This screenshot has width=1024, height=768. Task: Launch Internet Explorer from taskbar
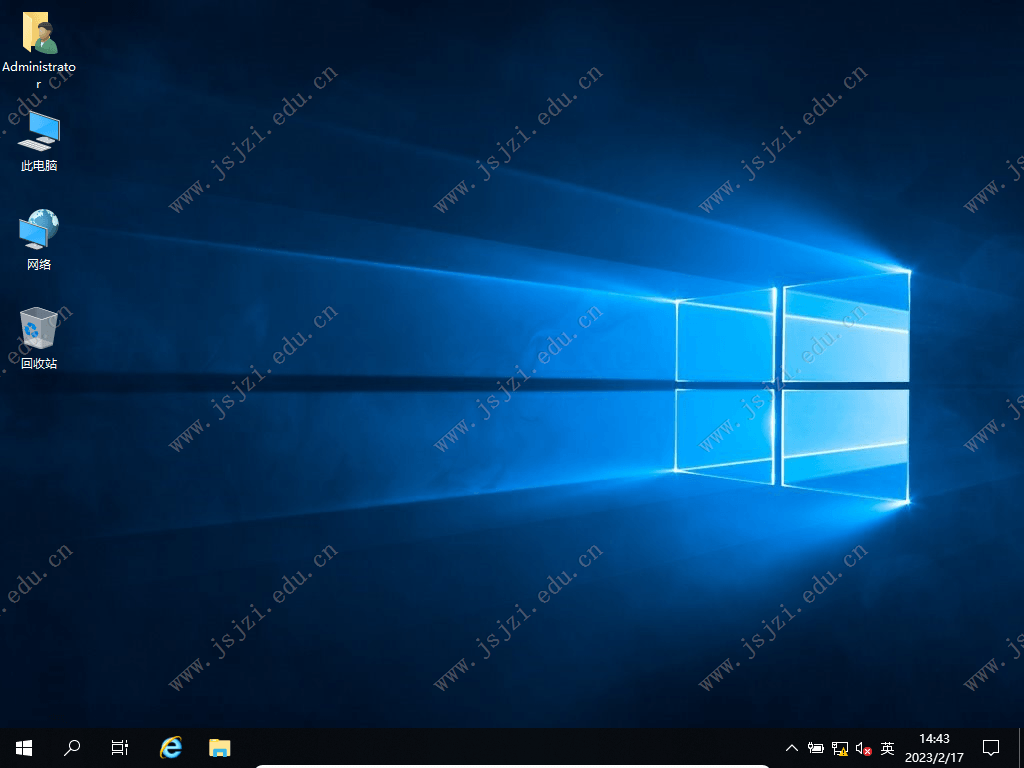pos(171,748)
